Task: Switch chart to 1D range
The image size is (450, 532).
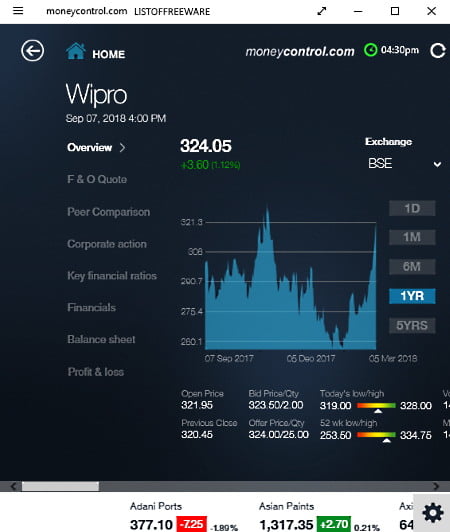Action: point(412,208)
